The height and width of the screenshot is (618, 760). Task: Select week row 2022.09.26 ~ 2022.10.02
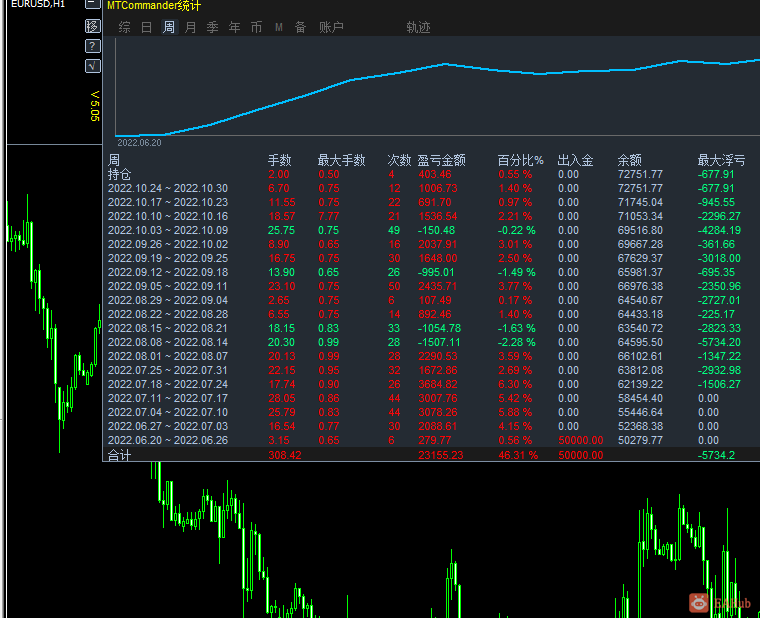168,244
